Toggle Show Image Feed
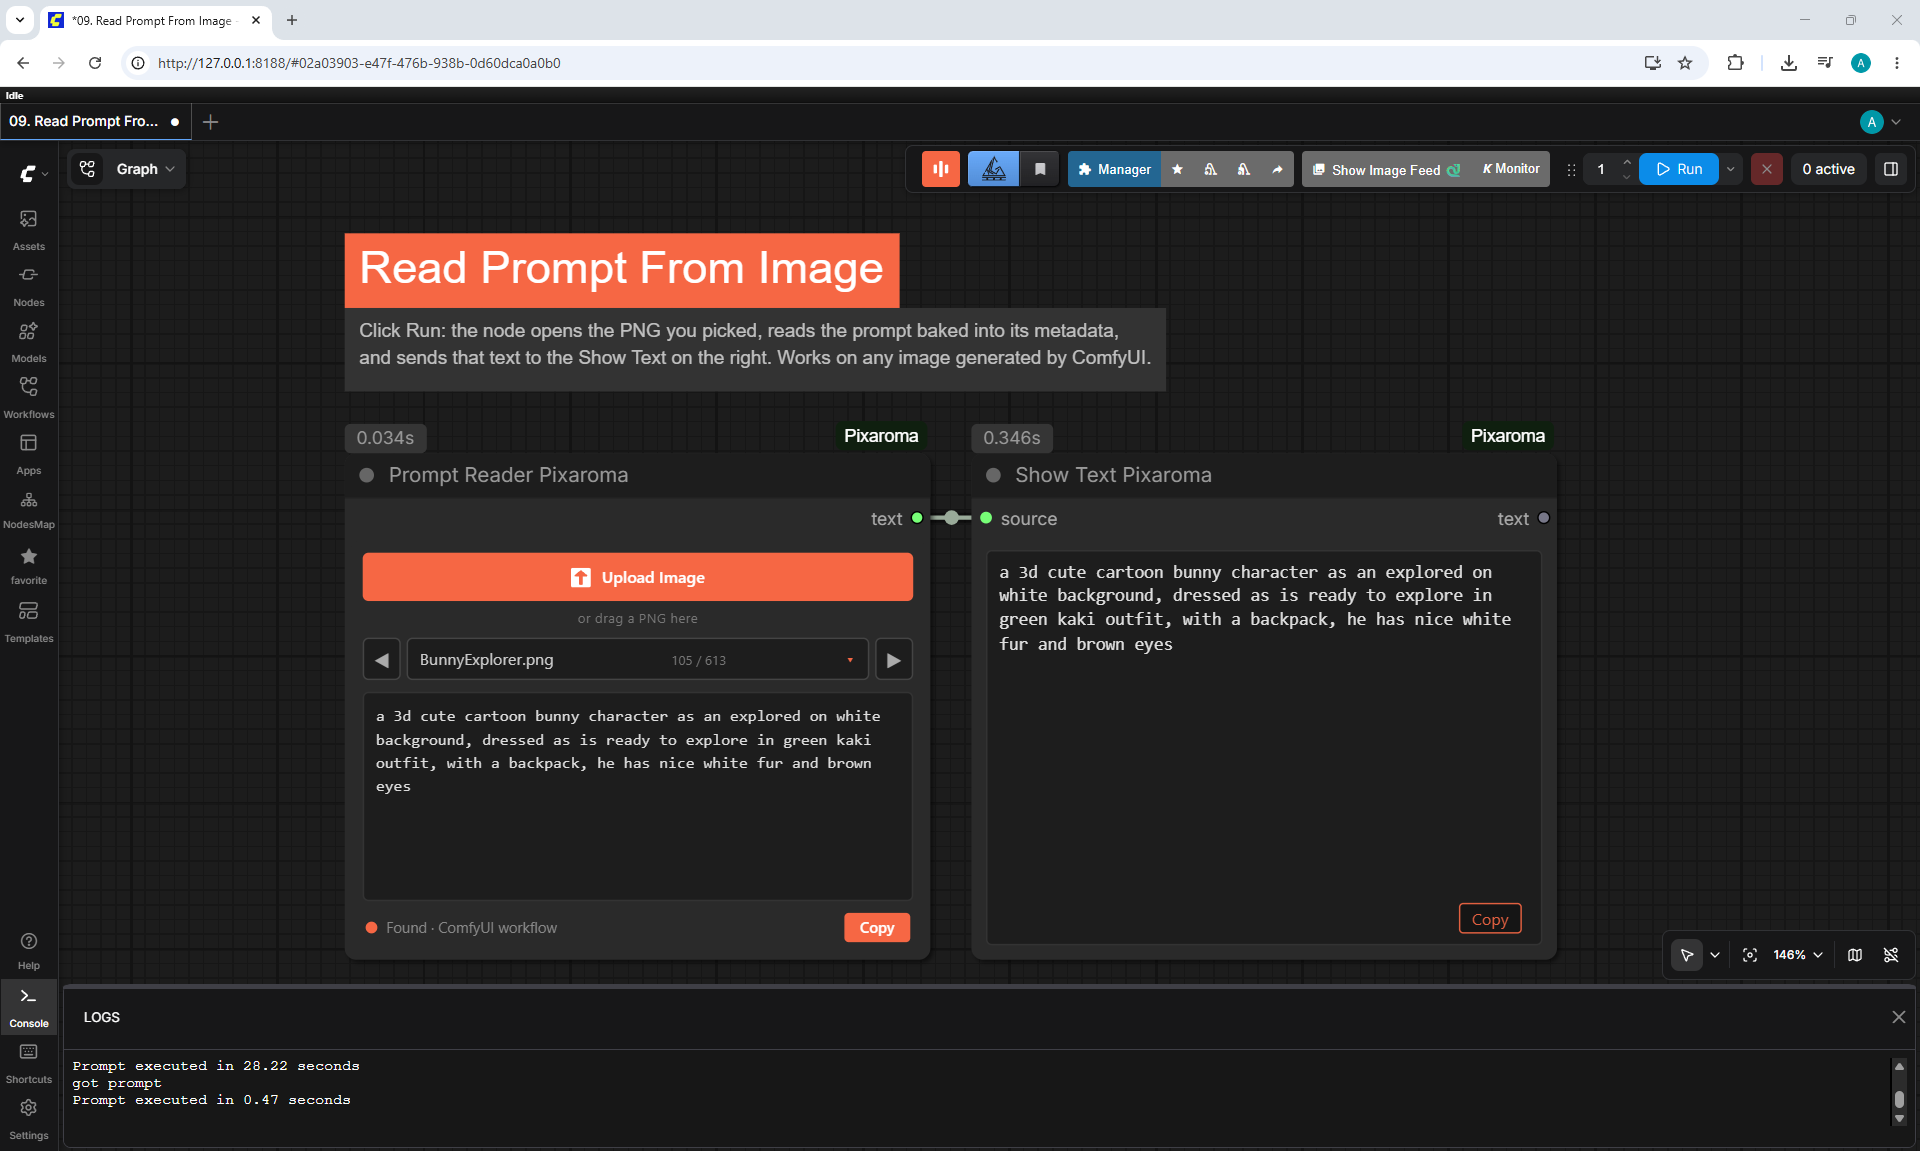This screenshot has width=1920, height=1151. point(1385,169)
